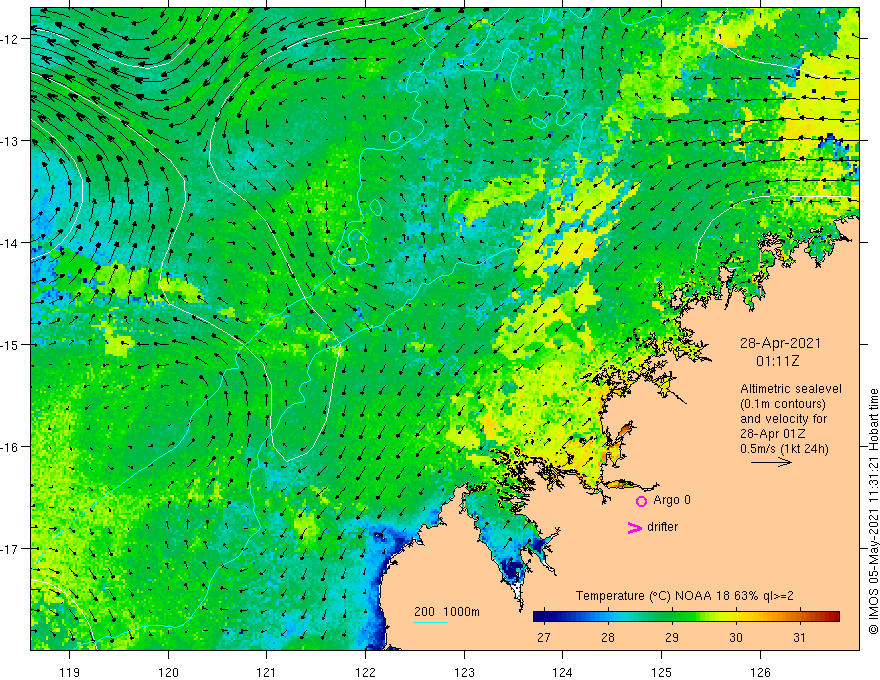Click the colorbar value 29
This screenshot has width=880, height=680.
pos(671,637)
